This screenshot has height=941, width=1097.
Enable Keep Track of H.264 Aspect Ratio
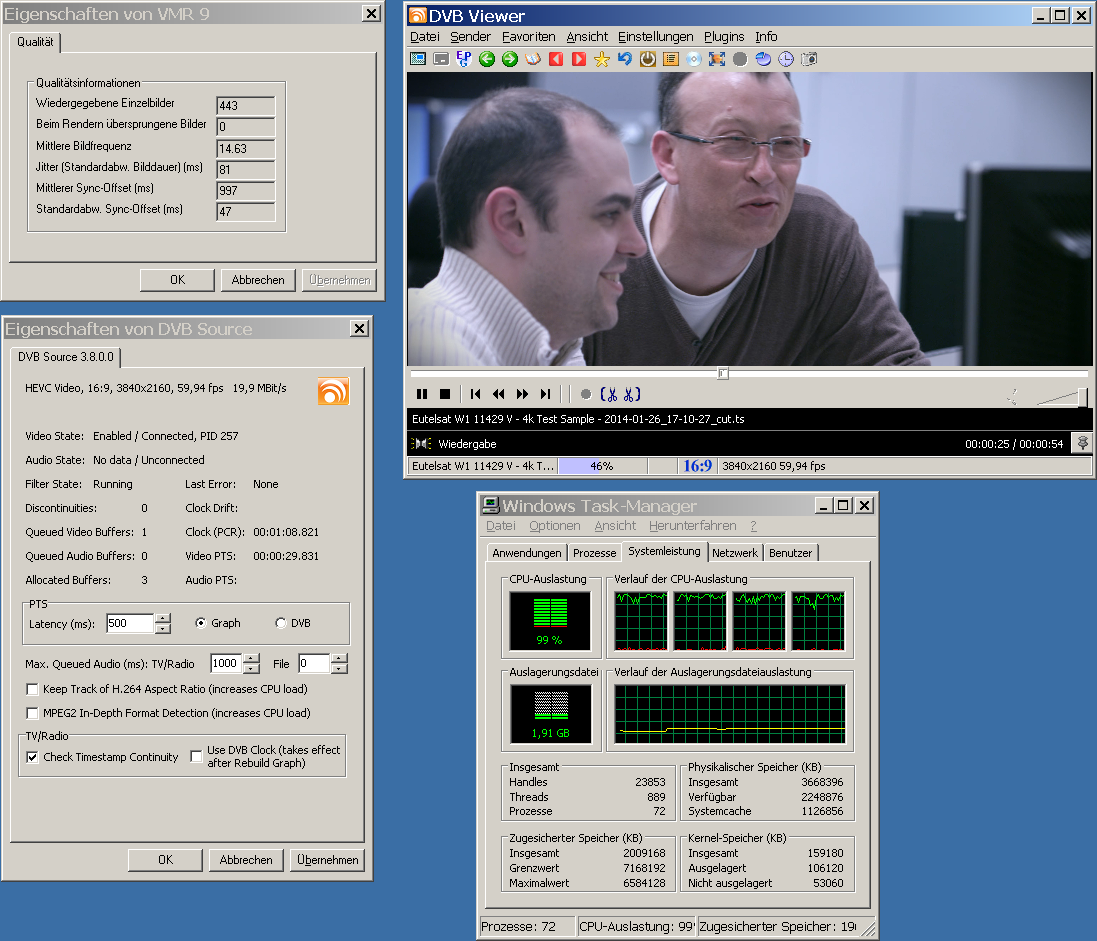[32, 689]
